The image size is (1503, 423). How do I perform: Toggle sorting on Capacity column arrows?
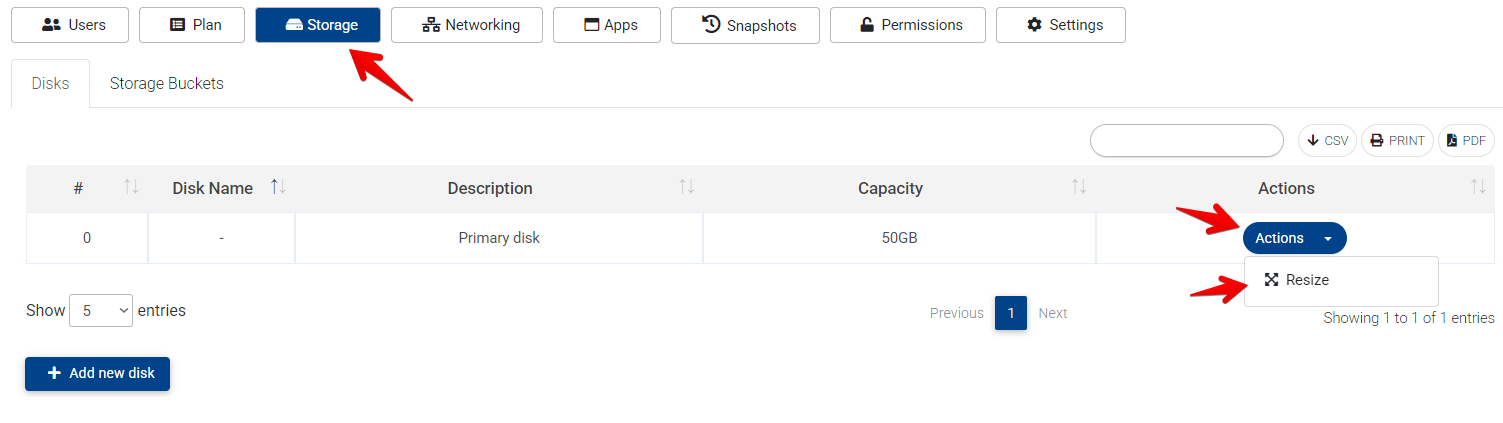click(1079, 187)
